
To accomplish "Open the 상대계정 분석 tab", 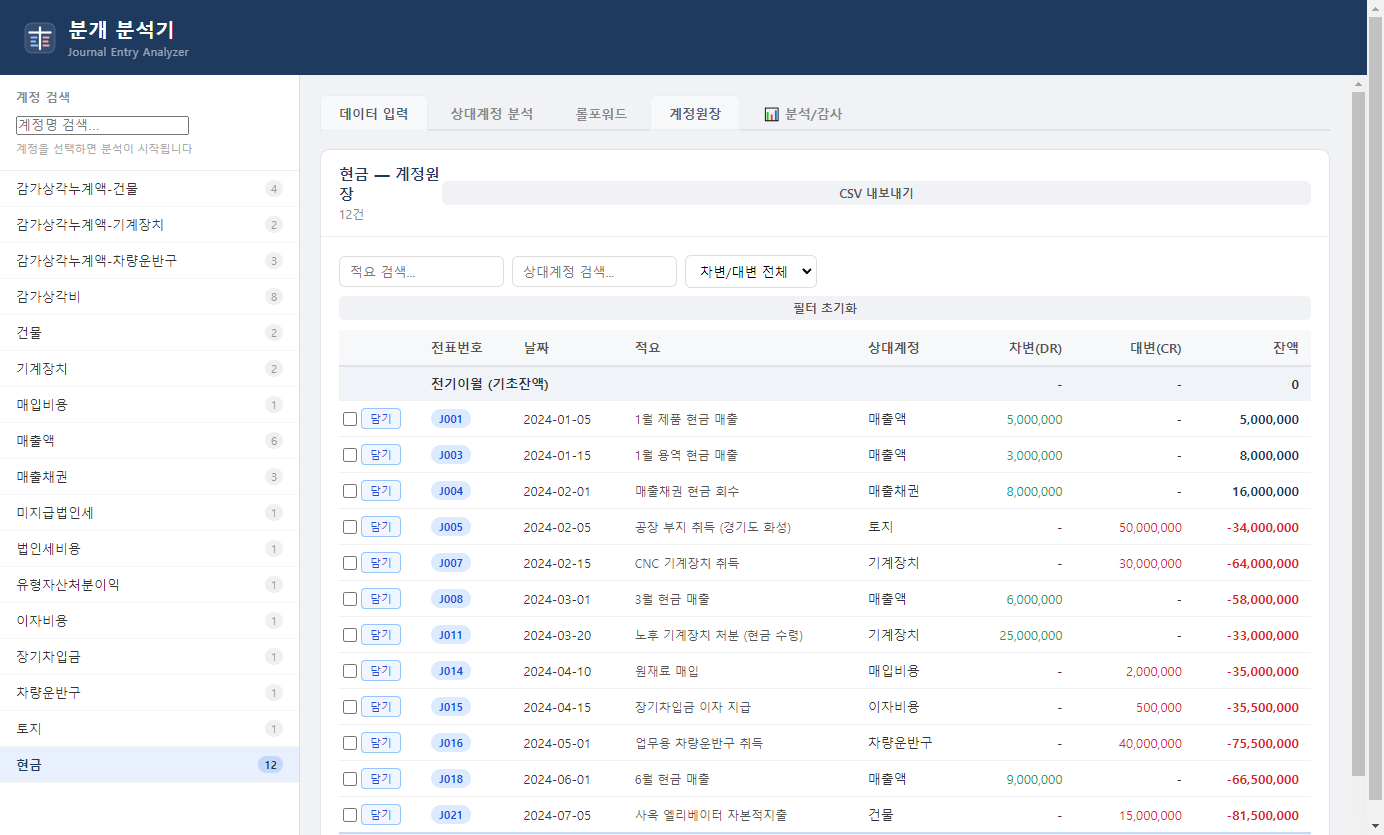I will (x=492, y=114).
